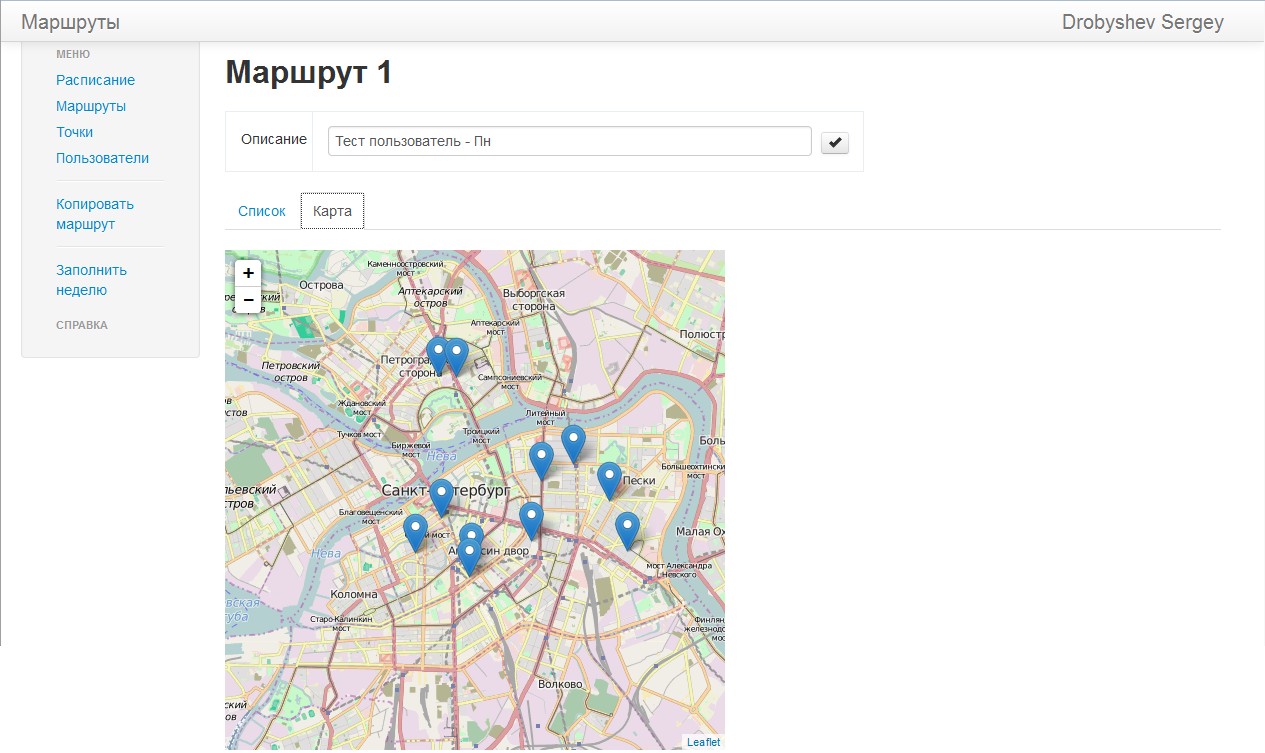Click right marker of the Петроградская сторона pair
The height and width of the screenshot is (753, 1265).
coord(456,356)
